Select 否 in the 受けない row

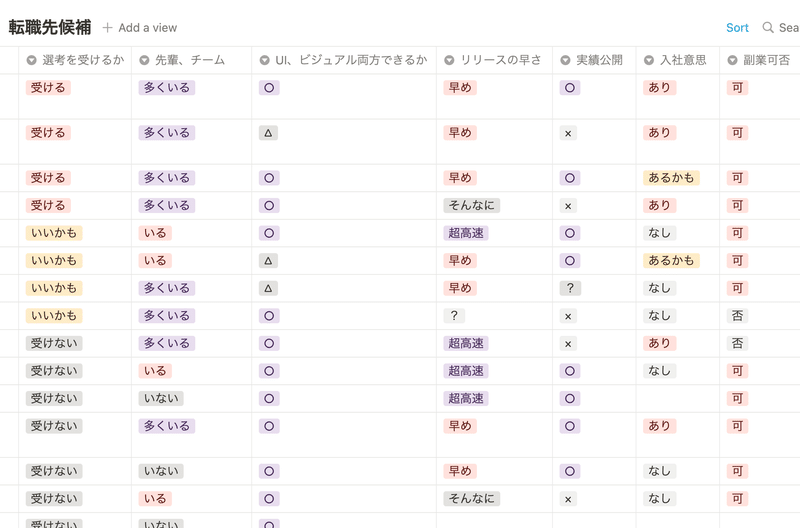coord(737,343)
